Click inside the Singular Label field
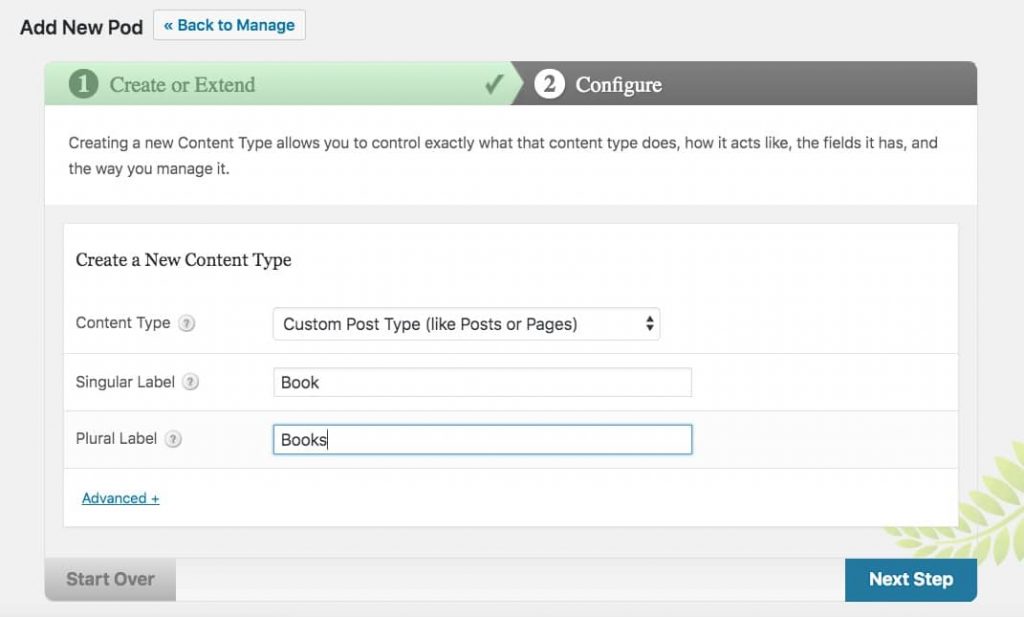This screenshot has width=1024, height=617. 482,381
